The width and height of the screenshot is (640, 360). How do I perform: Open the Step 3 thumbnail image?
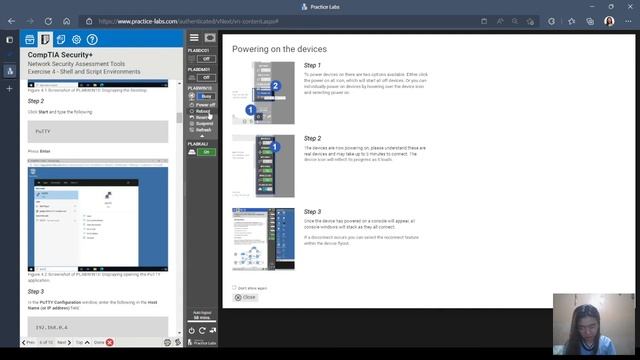click(x=264, y=239)
